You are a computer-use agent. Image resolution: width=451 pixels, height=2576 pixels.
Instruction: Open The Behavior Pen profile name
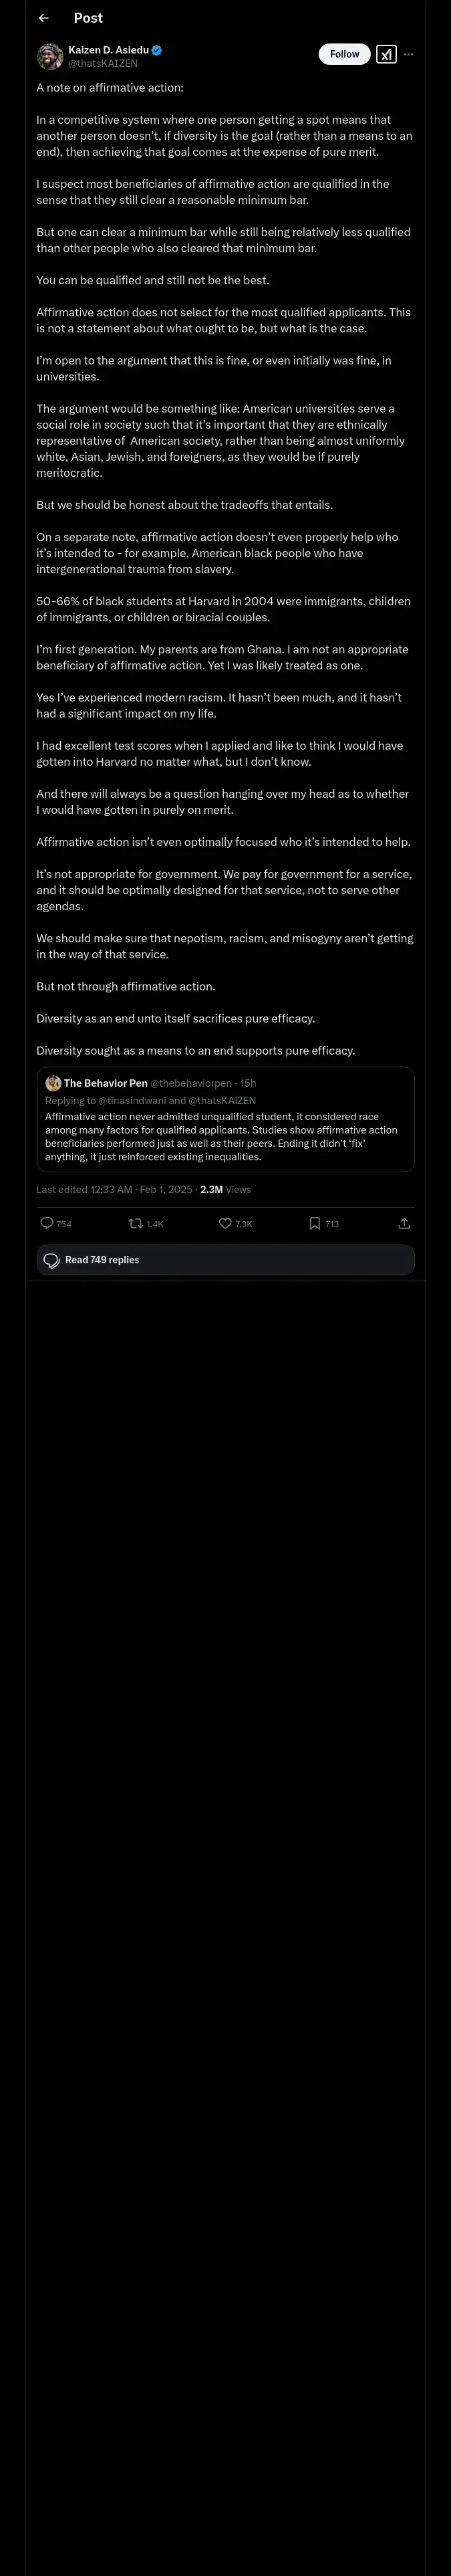(x=106, y=1083)
